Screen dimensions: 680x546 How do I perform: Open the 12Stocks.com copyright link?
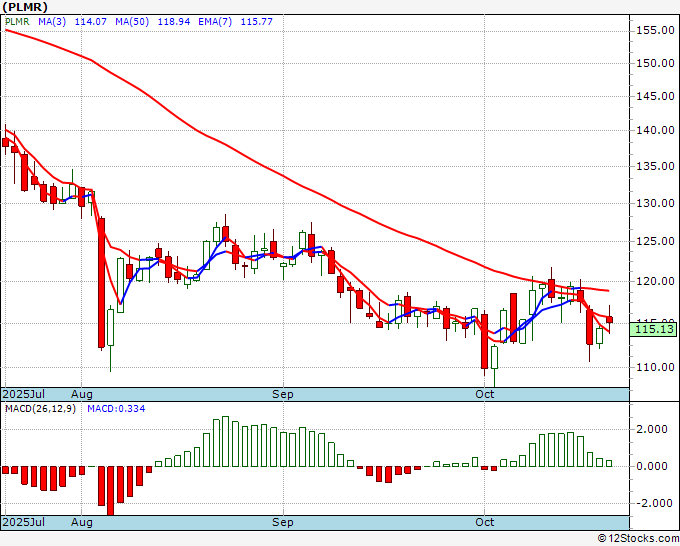pyautogui.click(x=638, y=539)
